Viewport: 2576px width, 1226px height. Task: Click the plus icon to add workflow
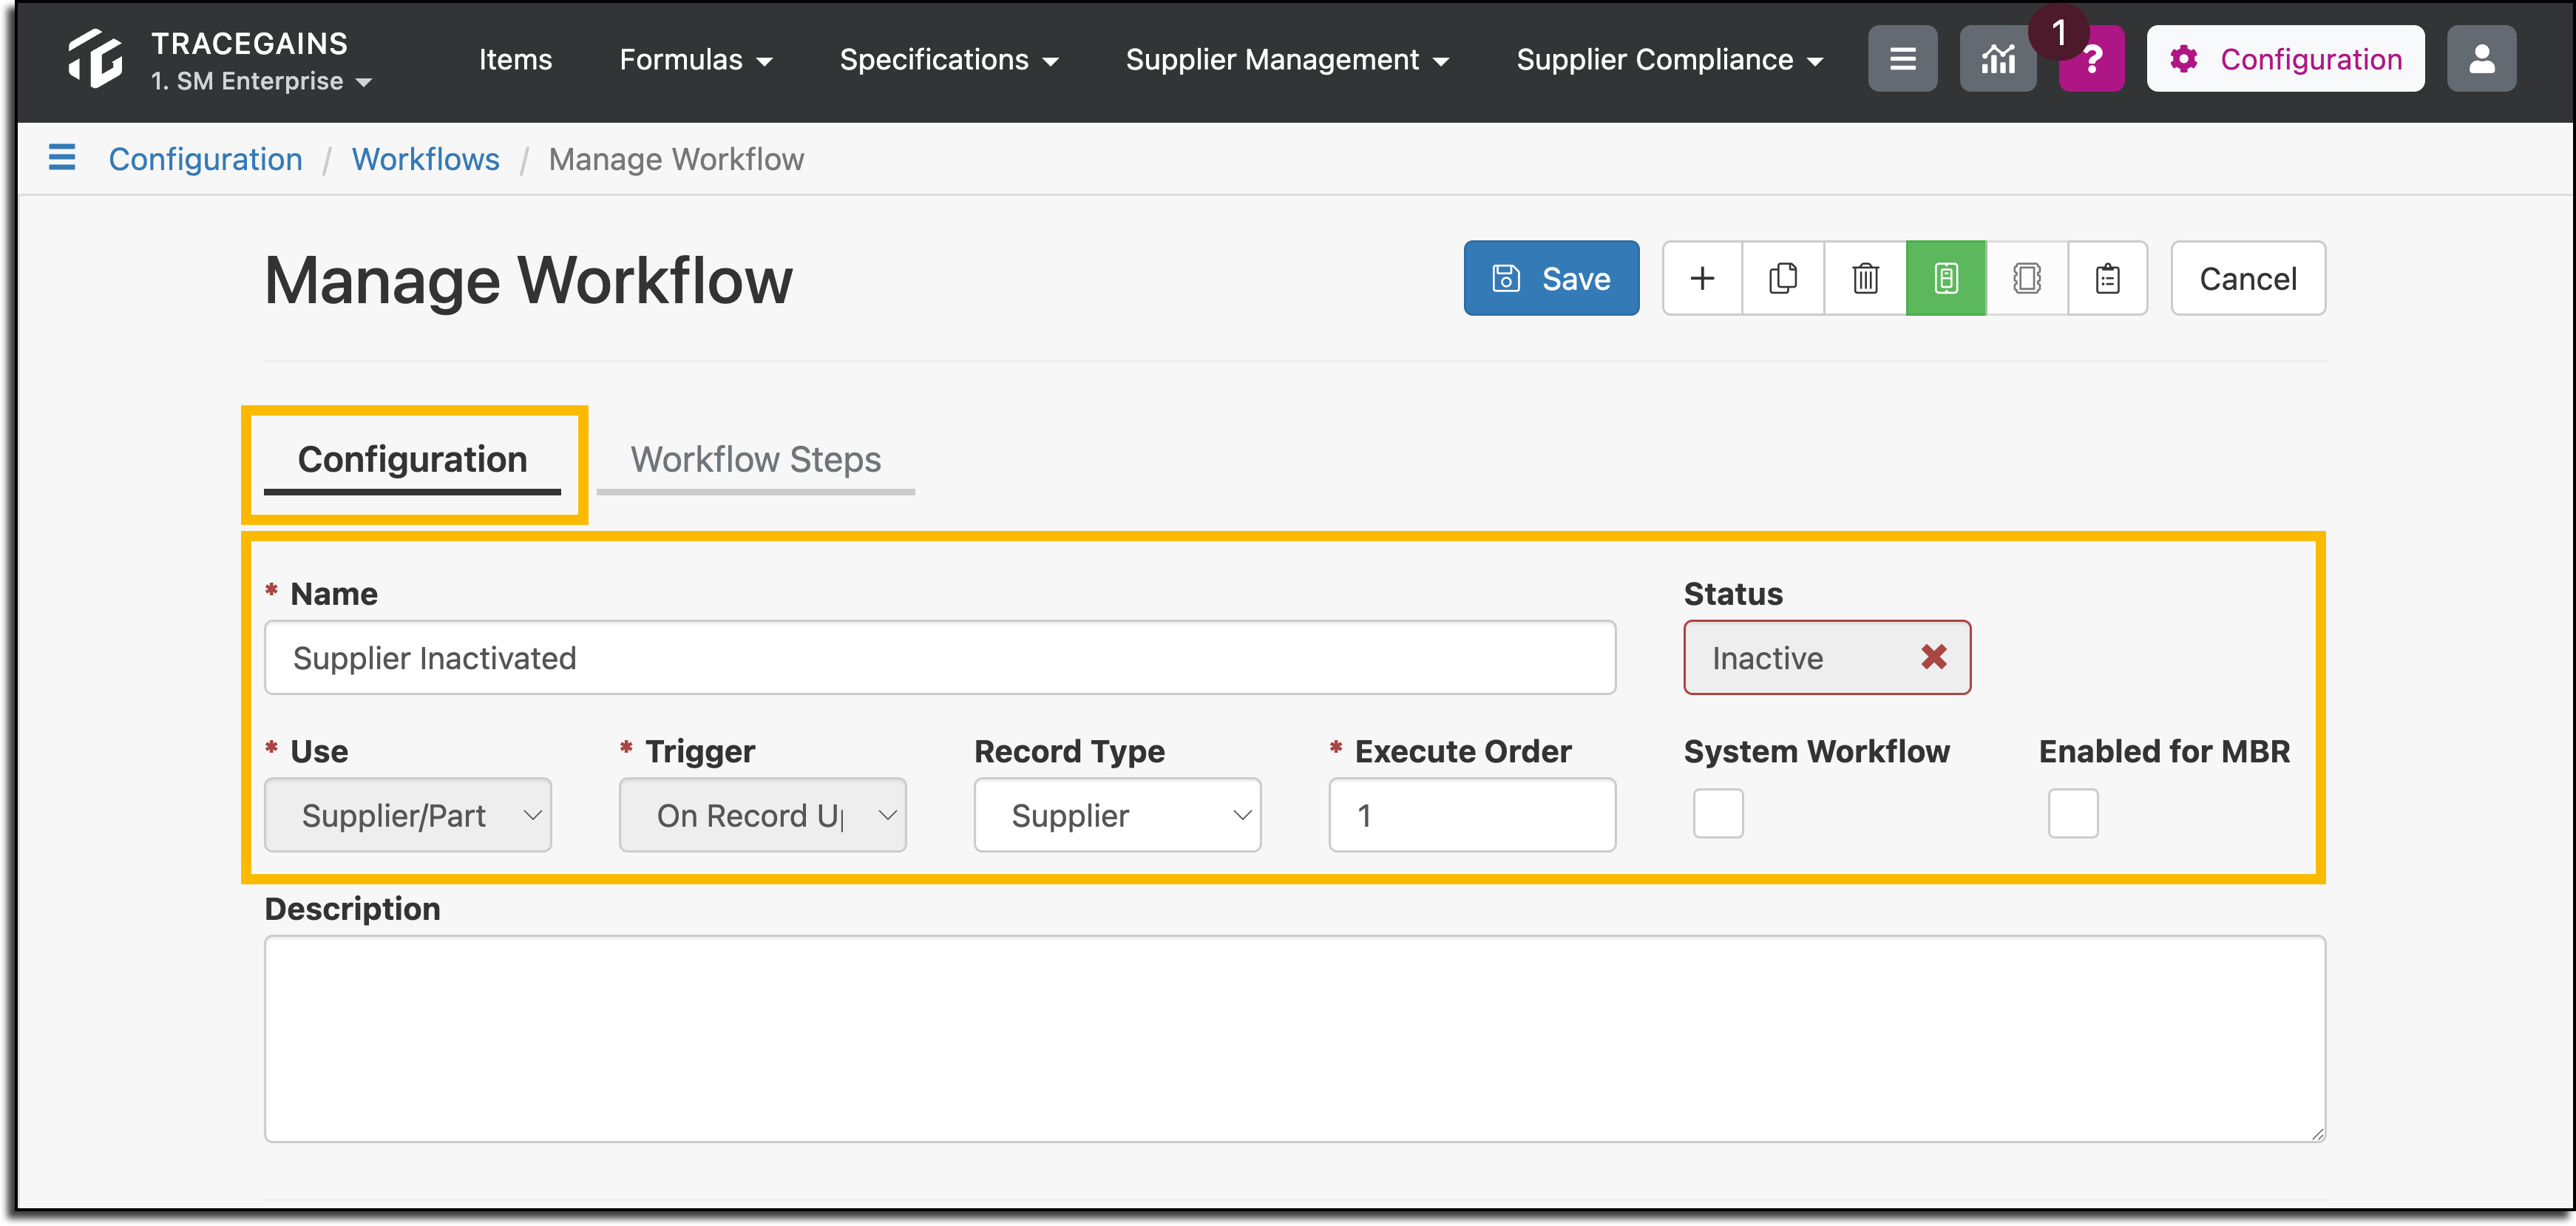[x=1702, y=278]
